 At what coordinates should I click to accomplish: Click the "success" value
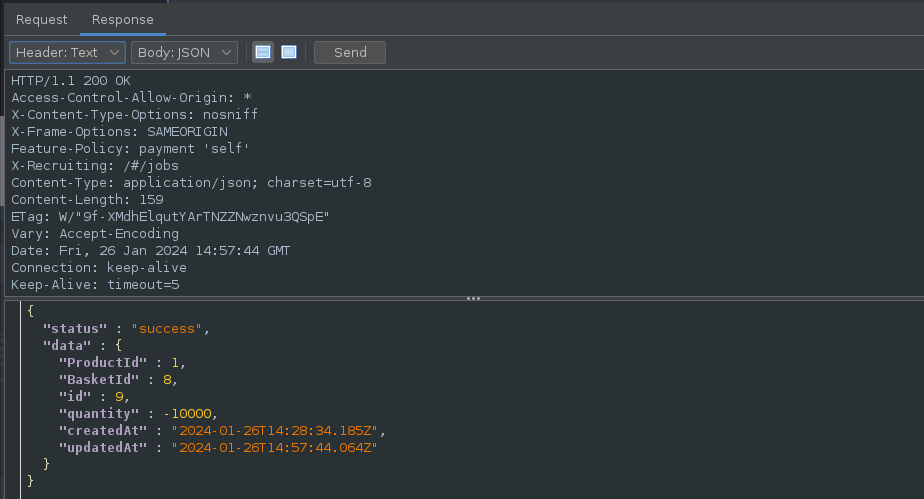166,329
